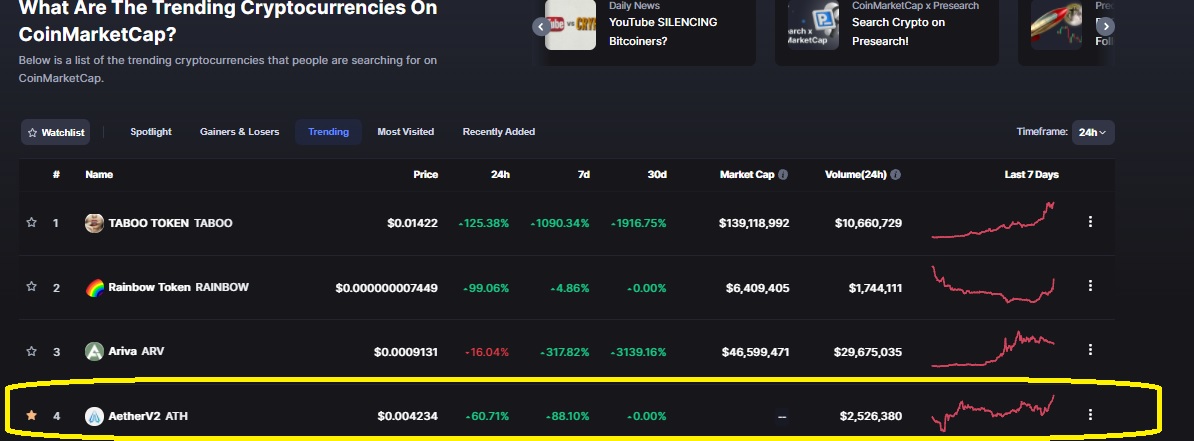The image size is (1194, 441).
Task: Select the Trending tab
Action: click(x=328, y=132)
